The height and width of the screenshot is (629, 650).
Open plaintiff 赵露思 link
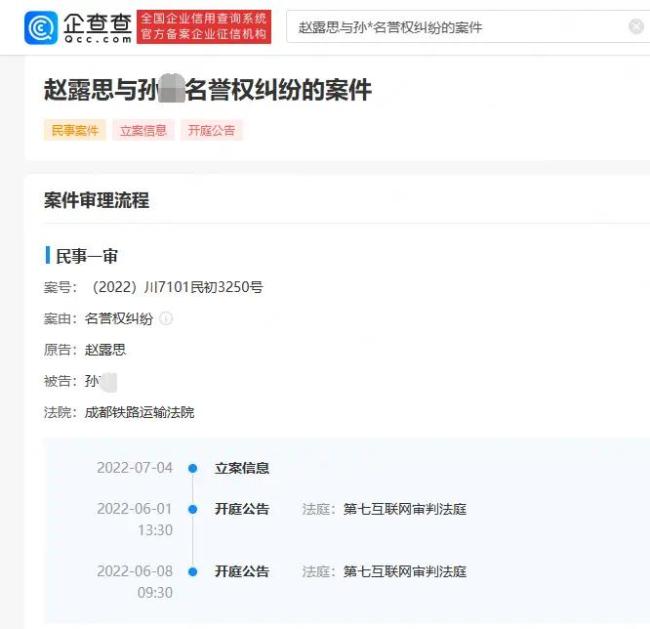coord(105,350)
